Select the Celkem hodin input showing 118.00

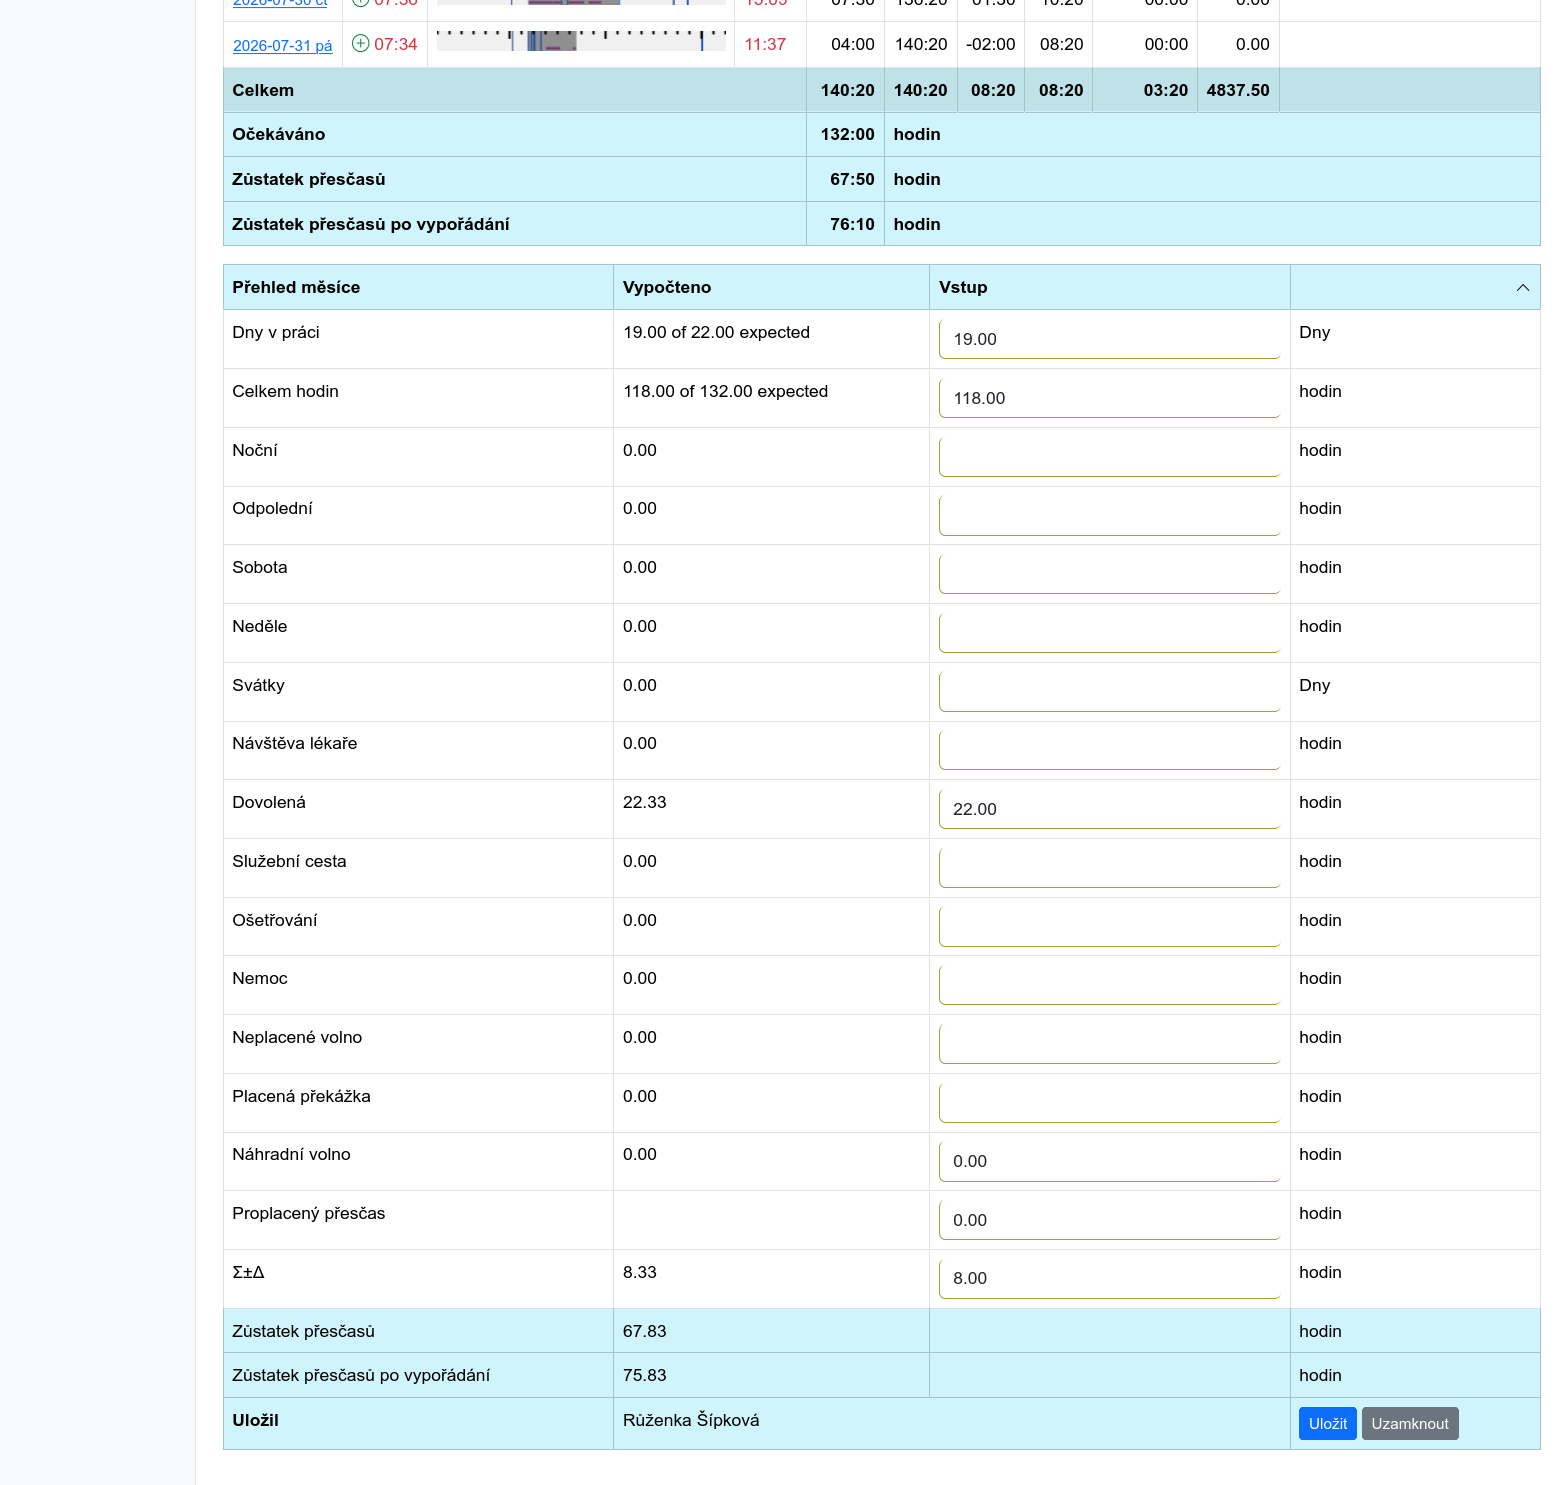click(x=1109, y=398)
